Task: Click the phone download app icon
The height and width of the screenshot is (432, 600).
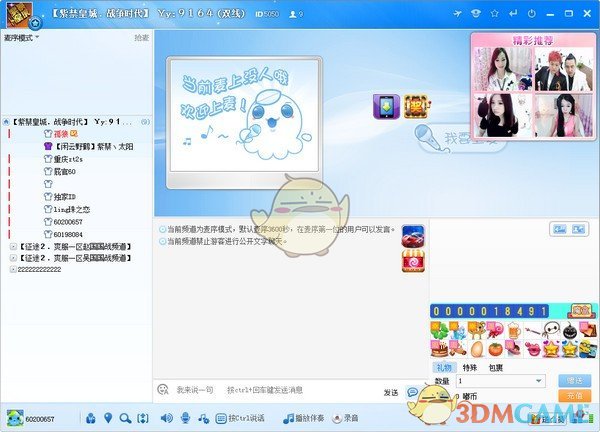Action: pyautogui.click(x=386, y=106)
